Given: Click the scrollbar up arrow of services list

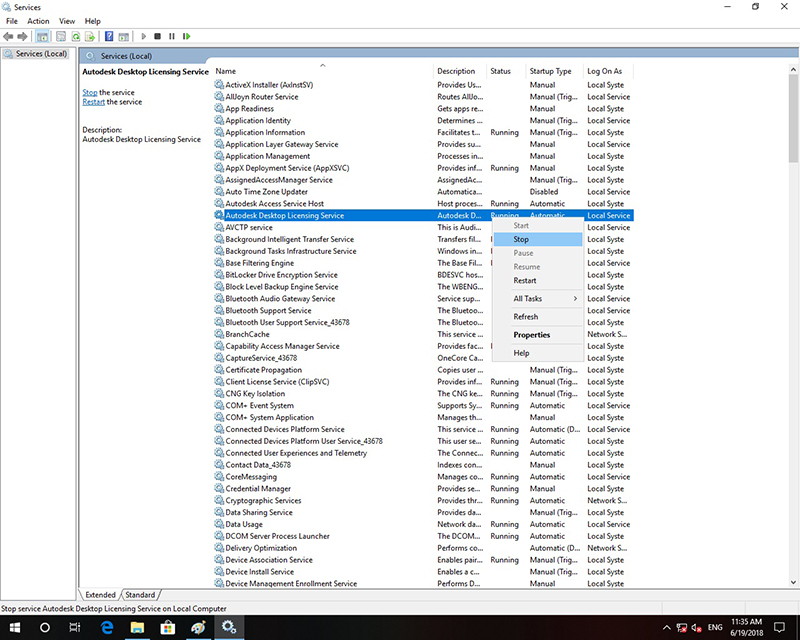Looking at the screenshot, I should (x=793, y=69).
